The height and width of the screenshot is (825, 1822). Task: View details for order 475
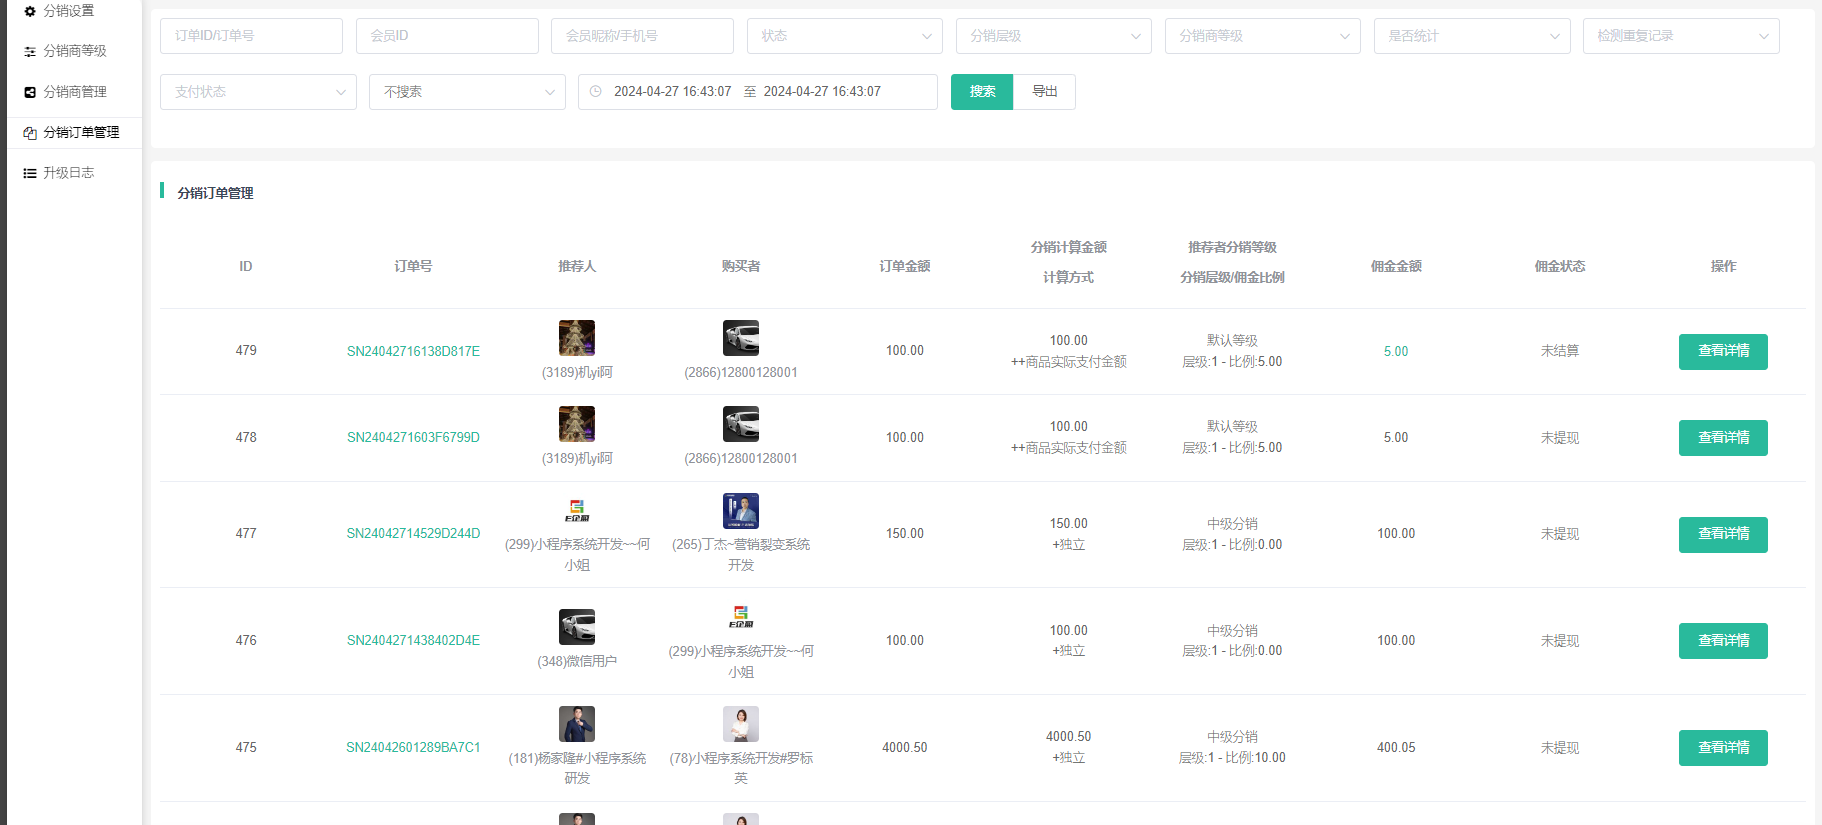click(1722, 748)
